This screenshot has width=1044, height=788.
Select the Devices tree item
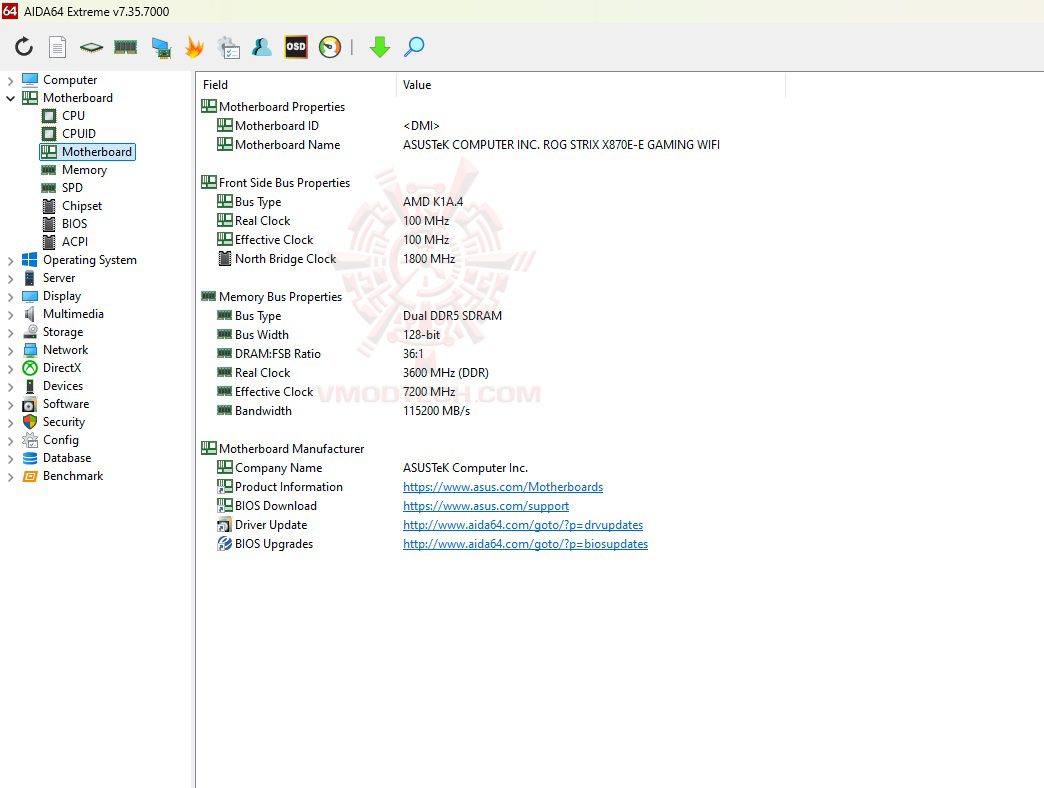(63, 386)
